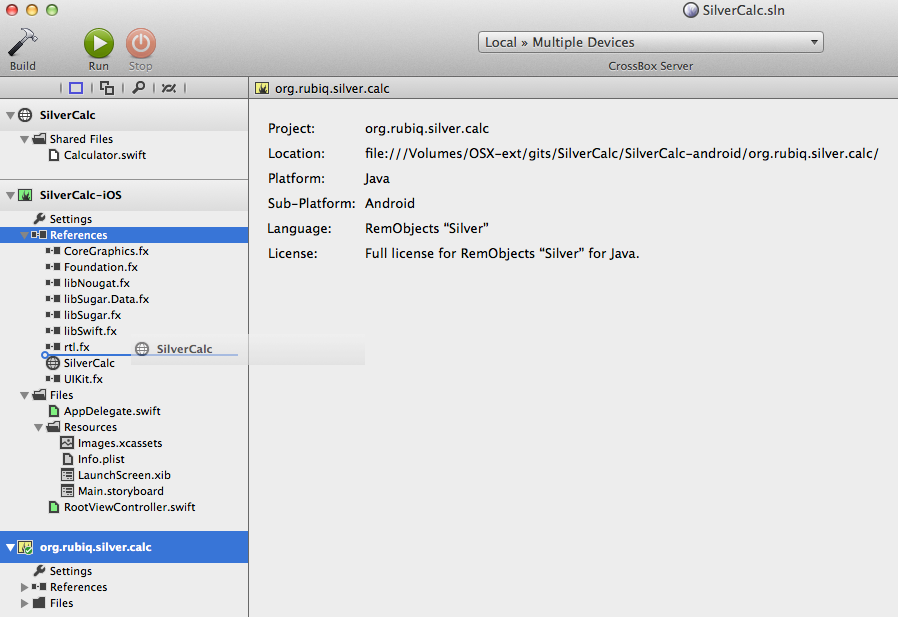
Task: Open the Local » Multiple Devices CrossBox dropdown
Action: click(650, 42)
